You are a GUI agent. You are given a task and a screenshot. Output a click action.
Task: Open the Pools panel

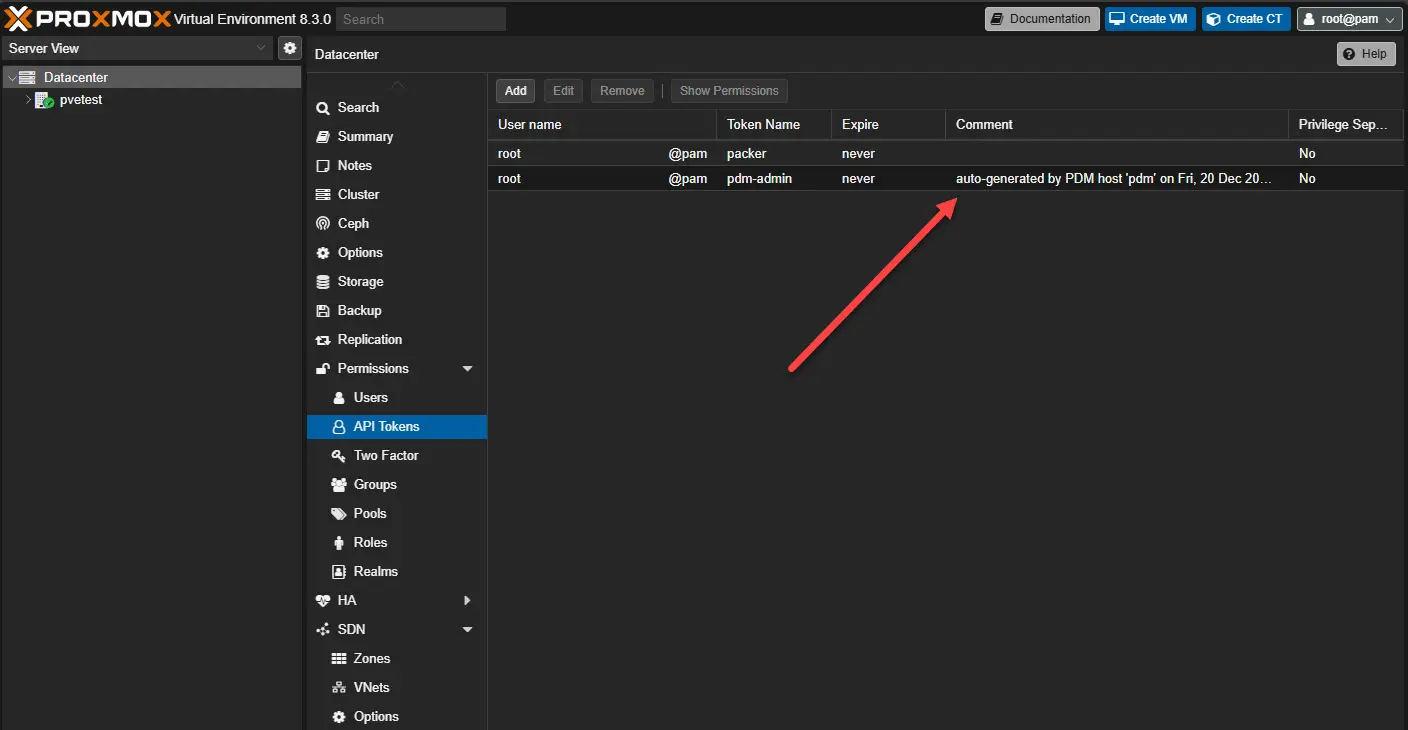click(x=367, y=513)
